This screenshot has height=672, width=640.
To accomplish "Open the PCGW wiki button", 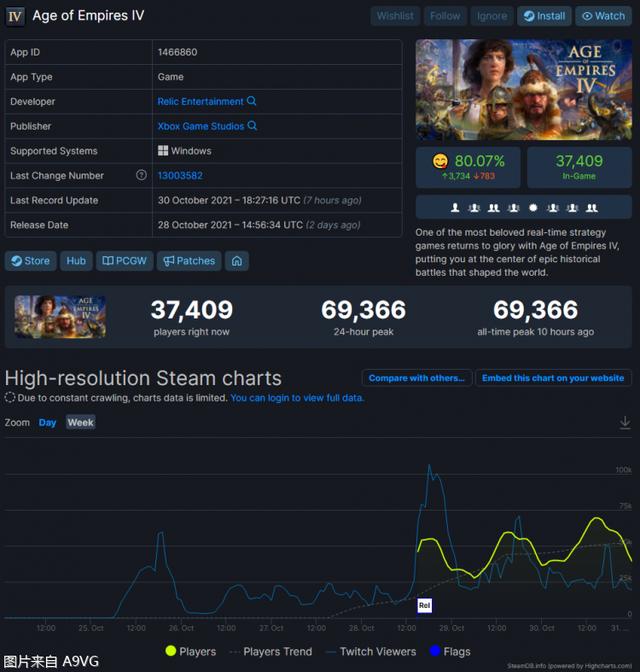I will (123, 261).
